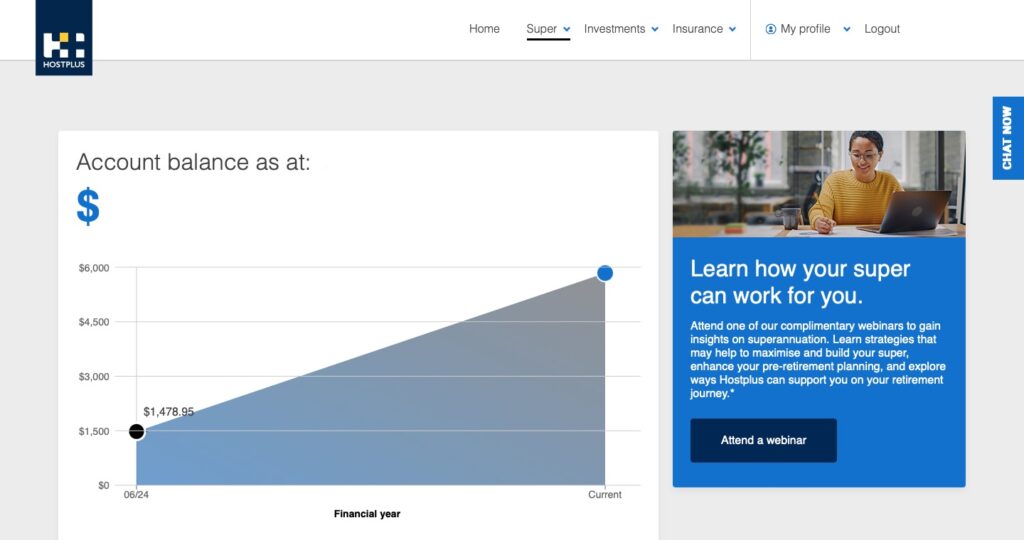Click the $1,478.95 value label
This screenshot has width=1024, height=540.
tap(168, 412)
